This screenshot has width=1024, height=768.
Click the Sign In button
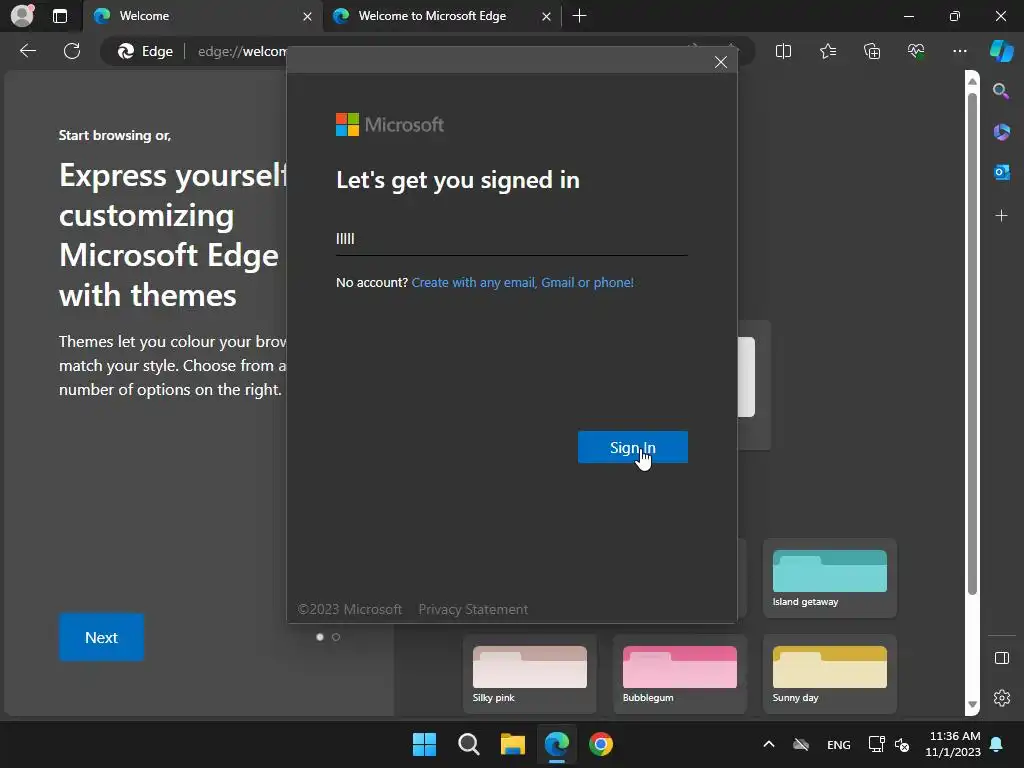click(x=632, y=447)
